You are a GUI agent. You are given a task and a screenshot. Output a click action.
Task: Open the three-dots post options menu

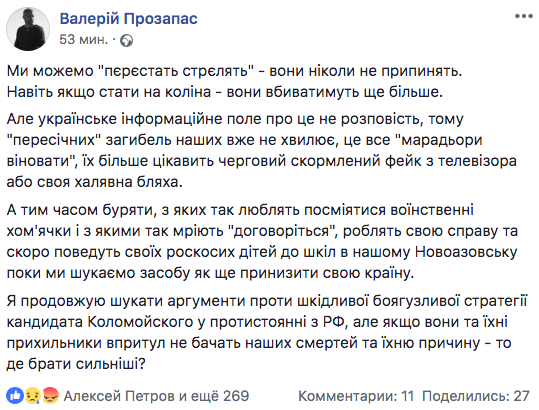point(523,16)
